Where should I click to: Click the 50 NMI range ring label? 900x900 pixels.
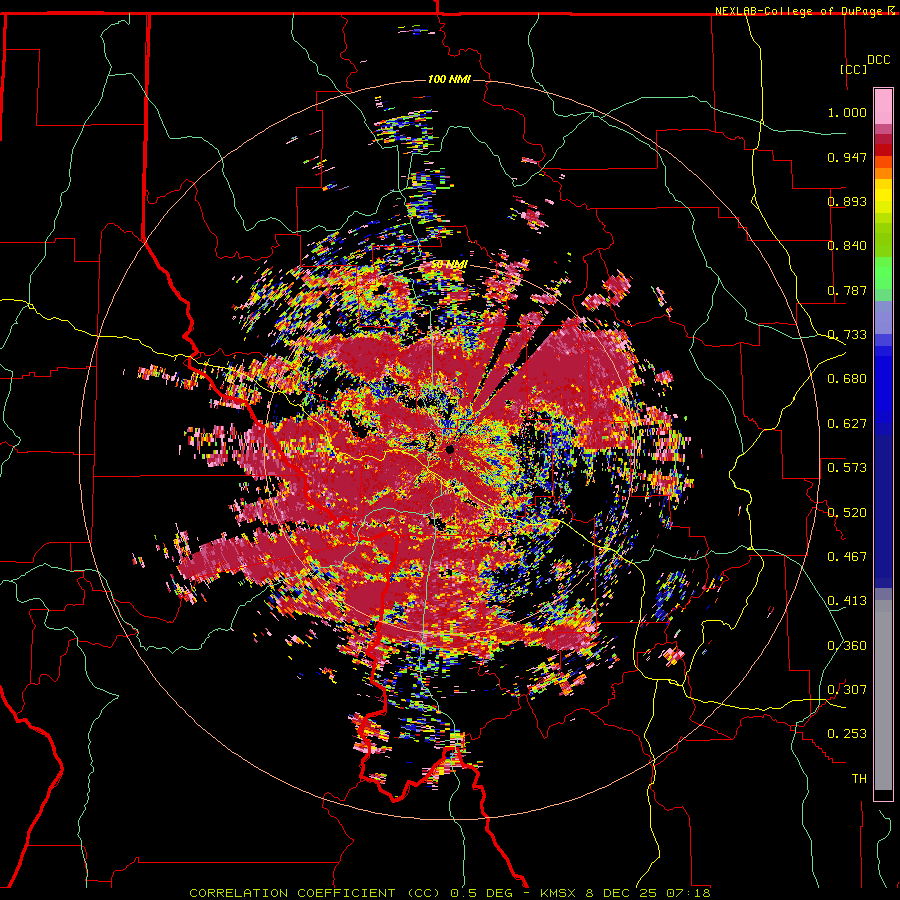click(449, 265)
